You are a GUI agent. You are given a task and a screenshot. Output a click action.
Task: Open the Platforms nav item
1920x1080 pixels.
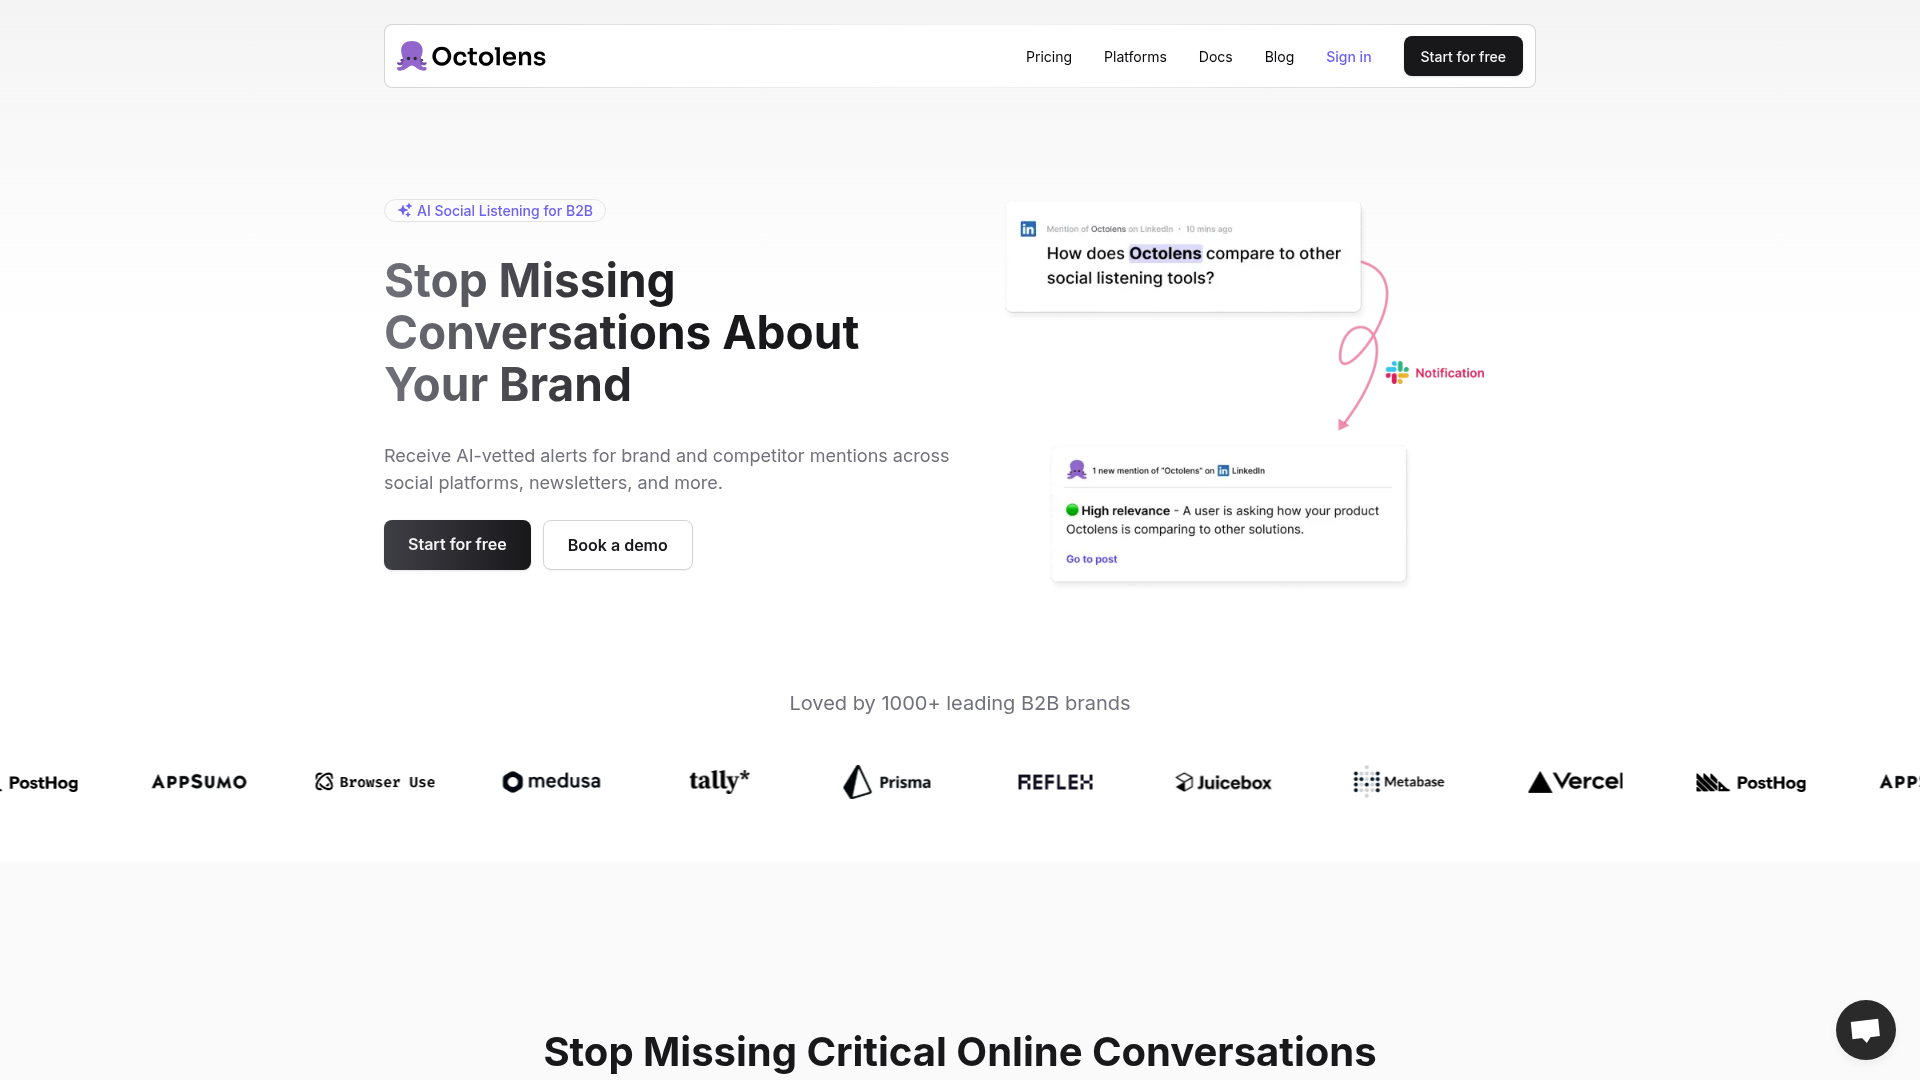tap(1135, 57)
